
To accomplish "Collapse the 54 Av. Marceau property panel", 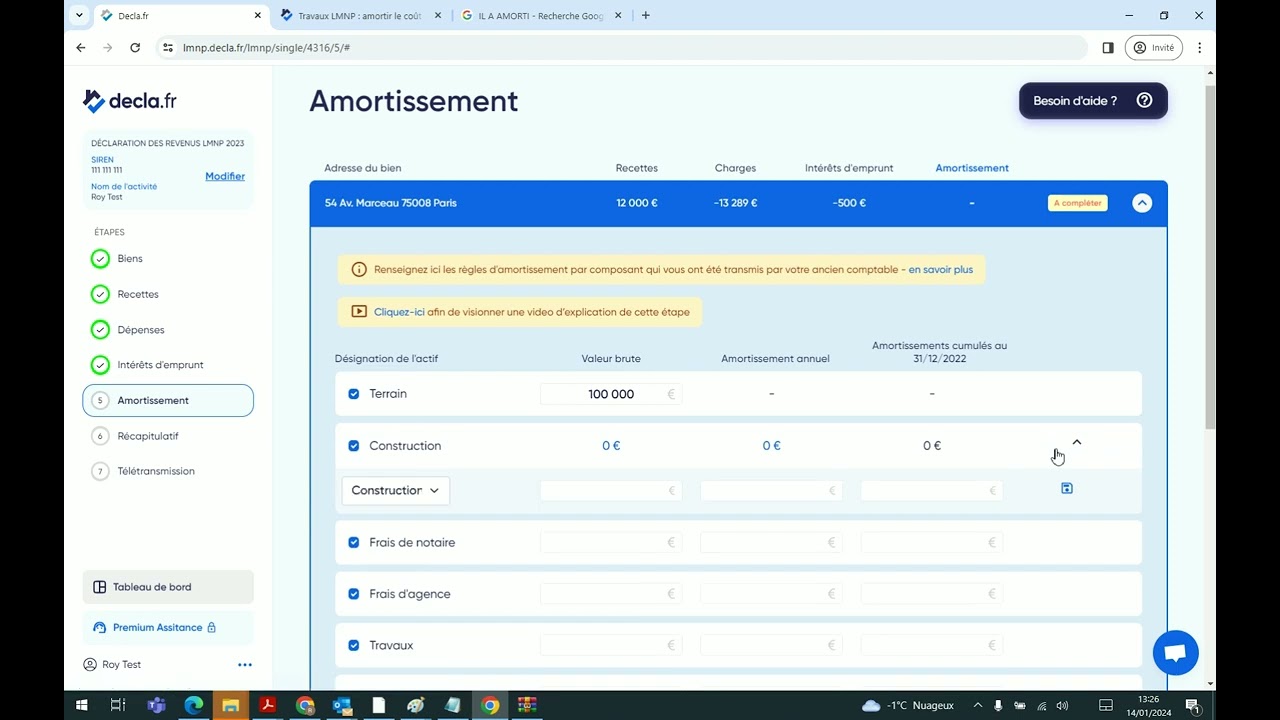I will [x=1142, y=203].
